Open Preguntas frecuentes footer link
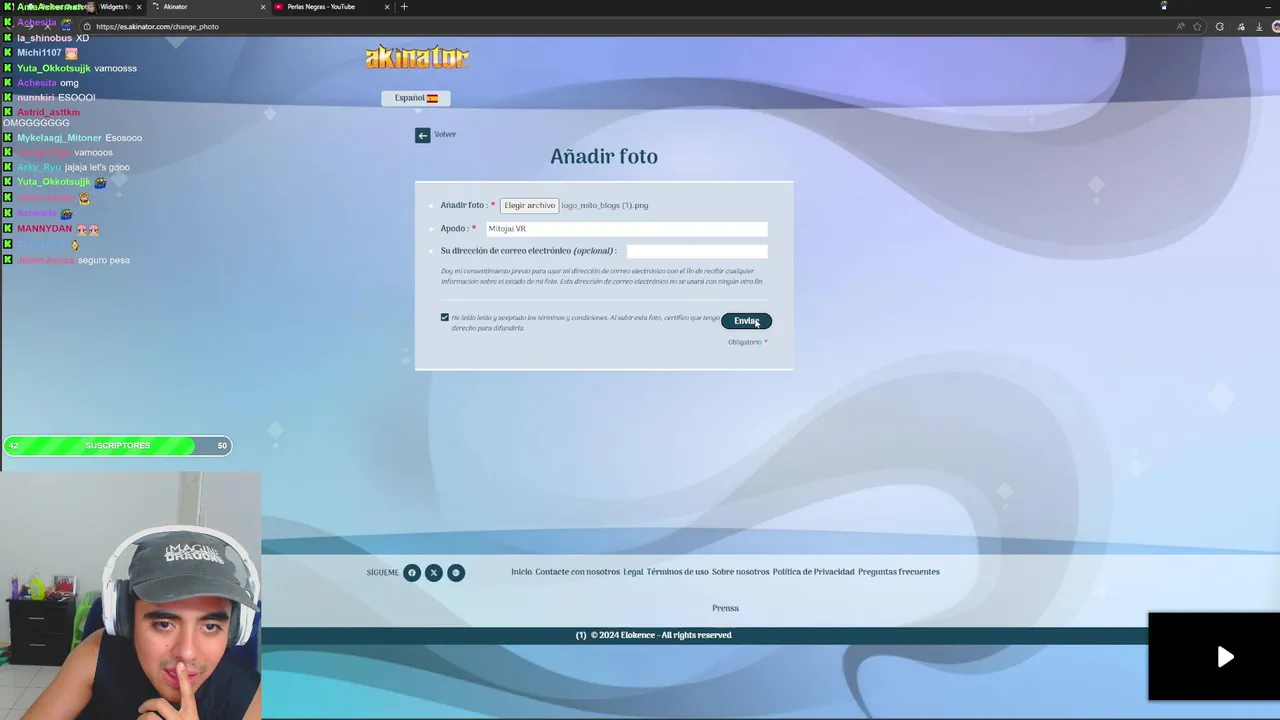Viewport: 1280px width, 720px height. [x=899, y=572]
